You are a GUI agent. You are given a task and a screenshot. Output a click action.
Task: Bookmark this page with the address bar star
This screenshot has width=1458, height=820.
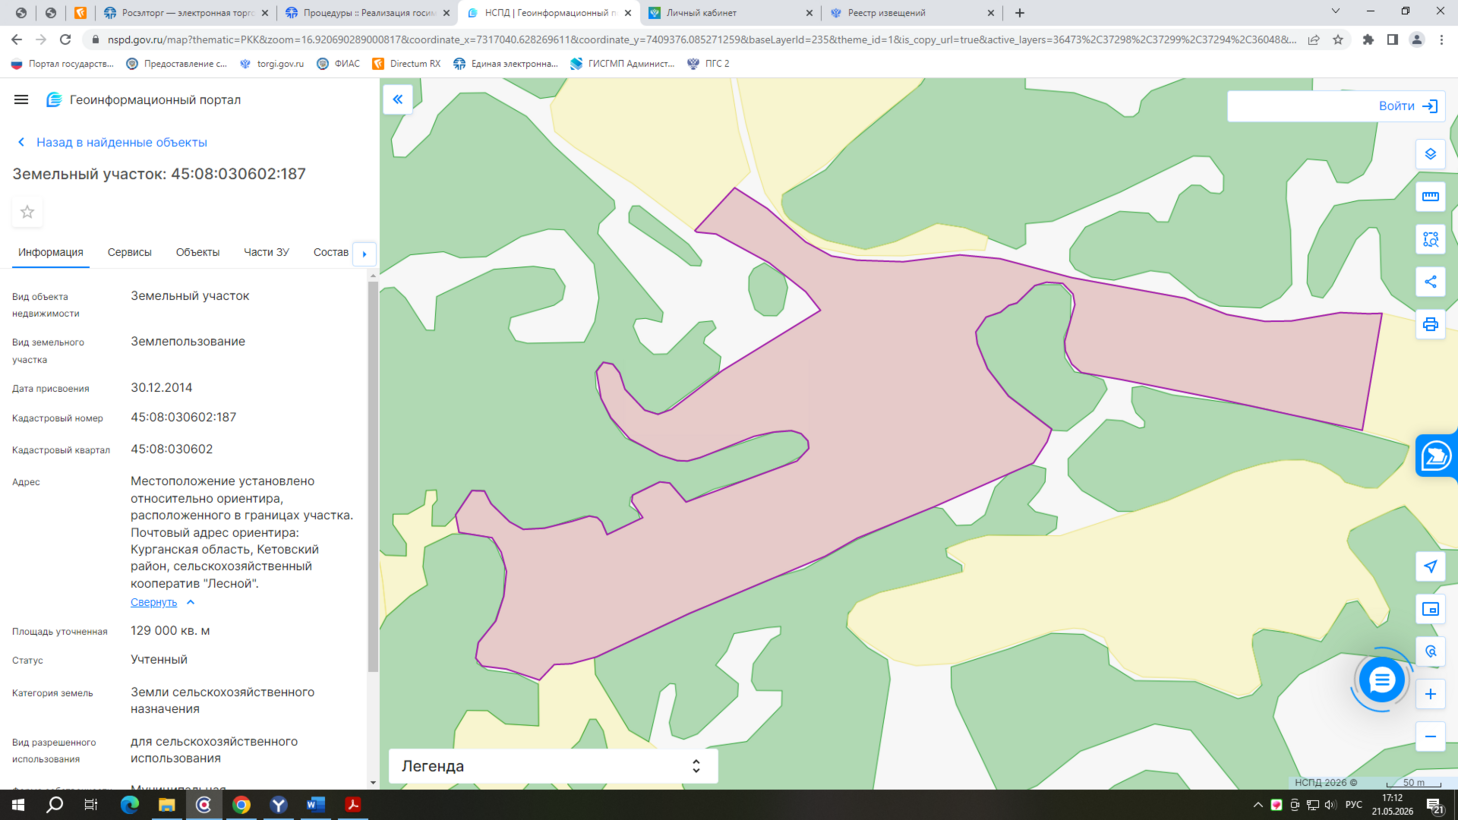coord(1338,40)
